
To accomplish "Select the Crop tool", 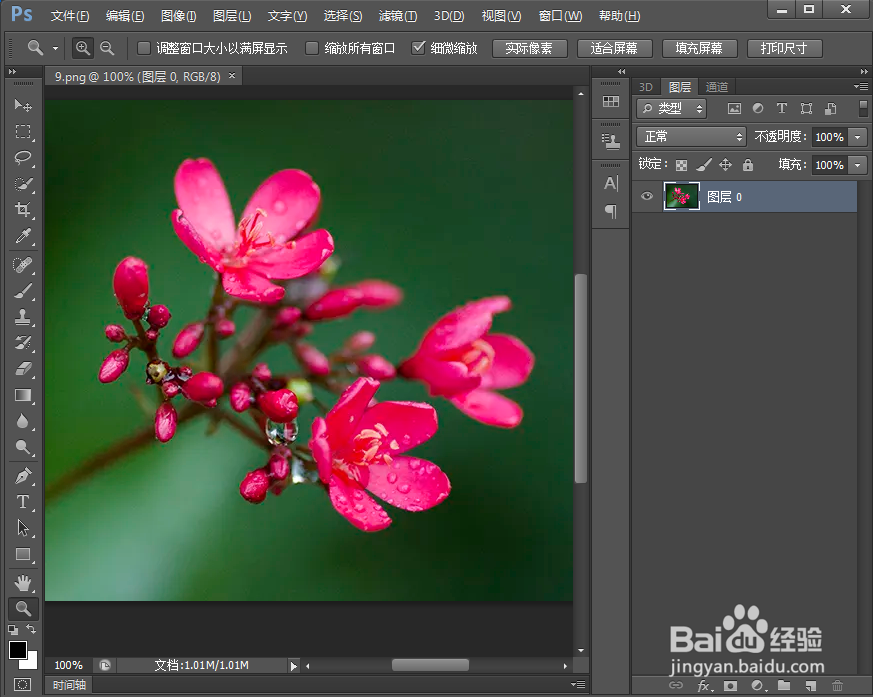I will [23, 210].
